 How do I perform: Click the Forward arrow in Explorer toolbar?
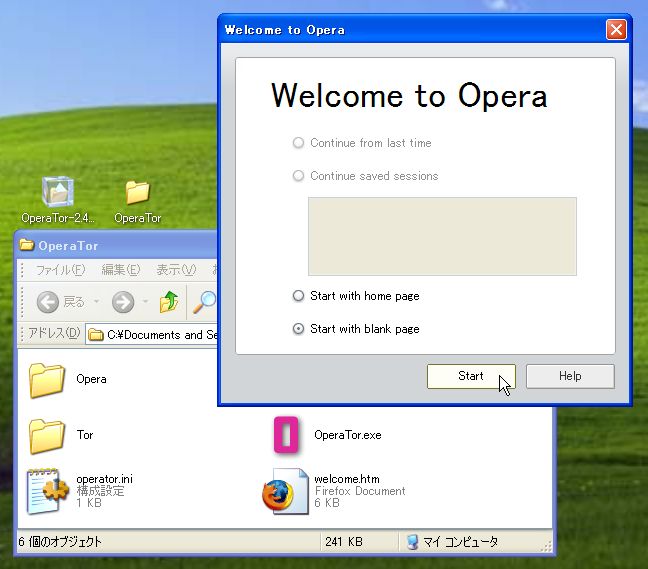123,302
